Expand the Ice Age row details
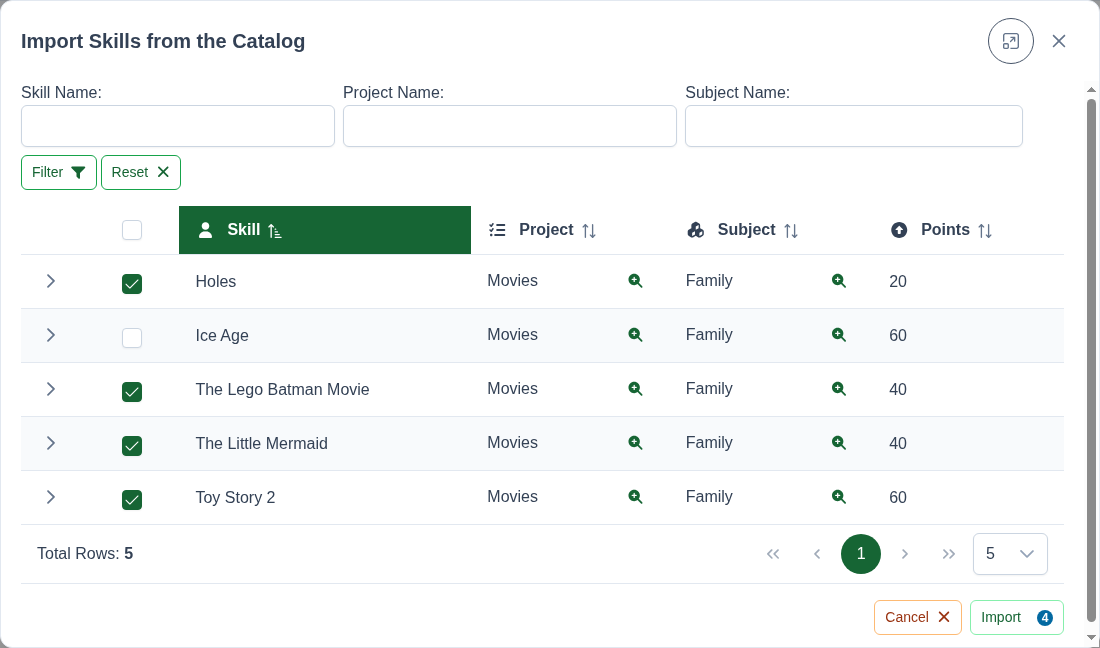Screen dimensions: 1100x648 (51, 335)
